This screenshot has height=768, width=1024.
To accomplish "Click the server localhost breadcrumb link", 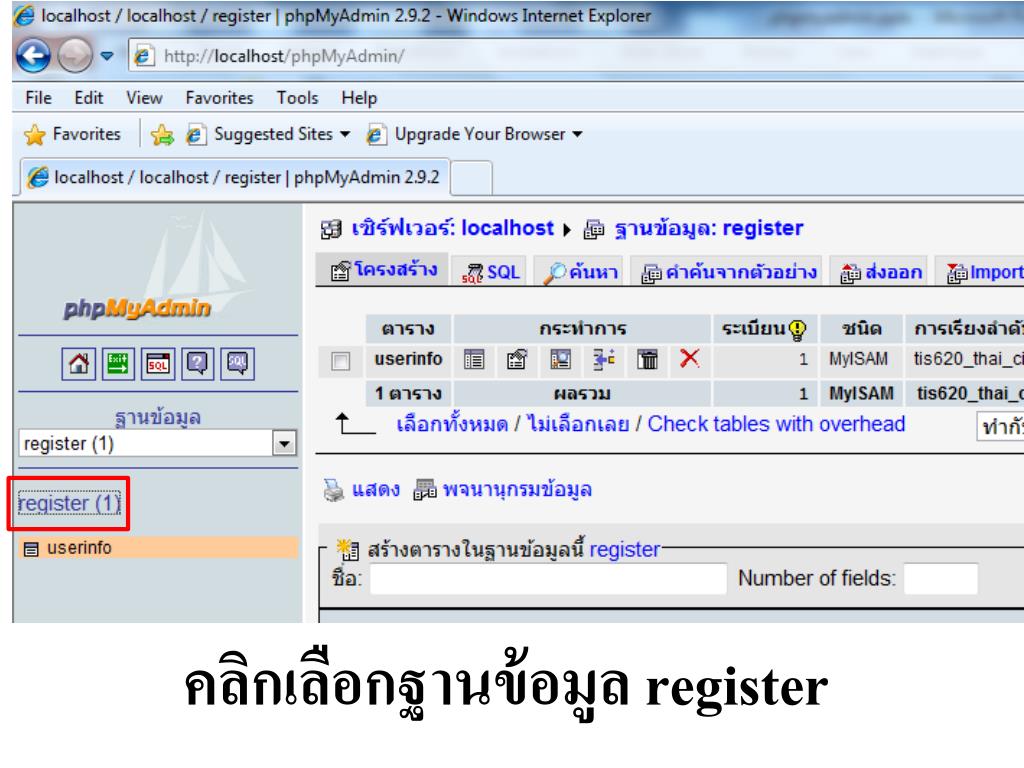I will pyautogui.click(x=453, y=228).
